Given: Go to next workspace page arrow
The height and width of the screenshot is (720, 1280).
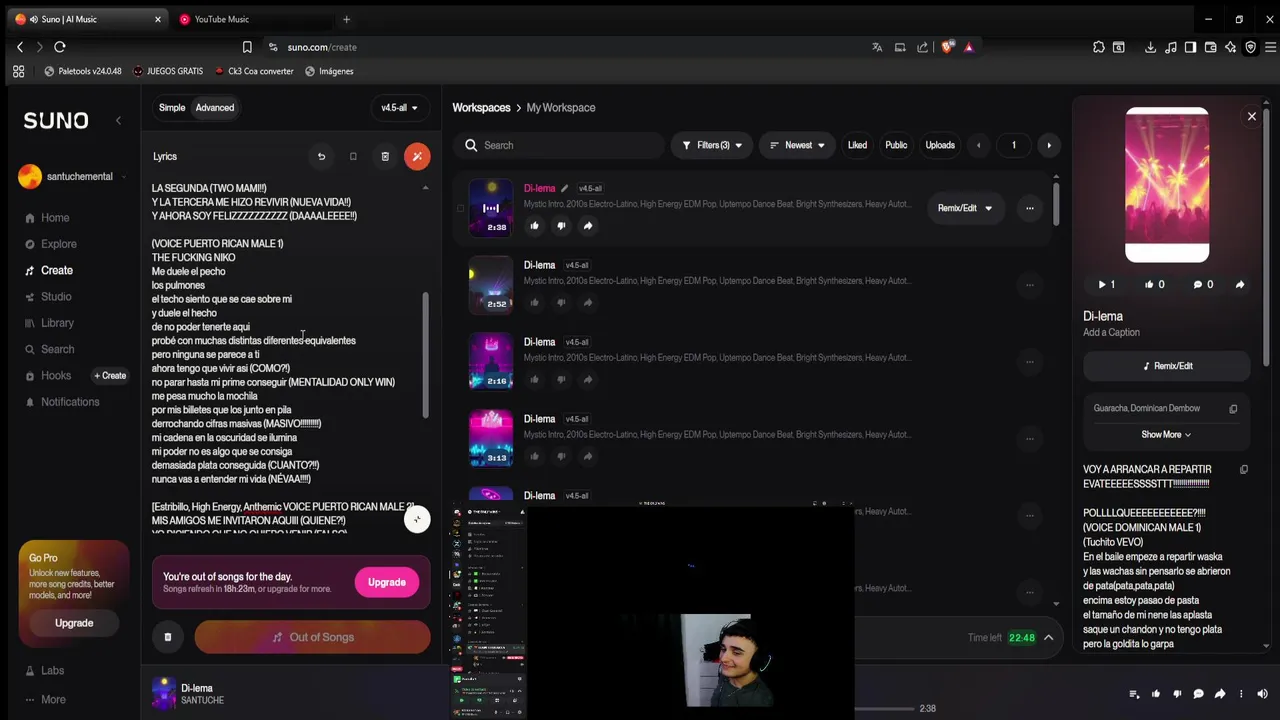Looking at the screenshot, I should click(x=1049, y=145).
